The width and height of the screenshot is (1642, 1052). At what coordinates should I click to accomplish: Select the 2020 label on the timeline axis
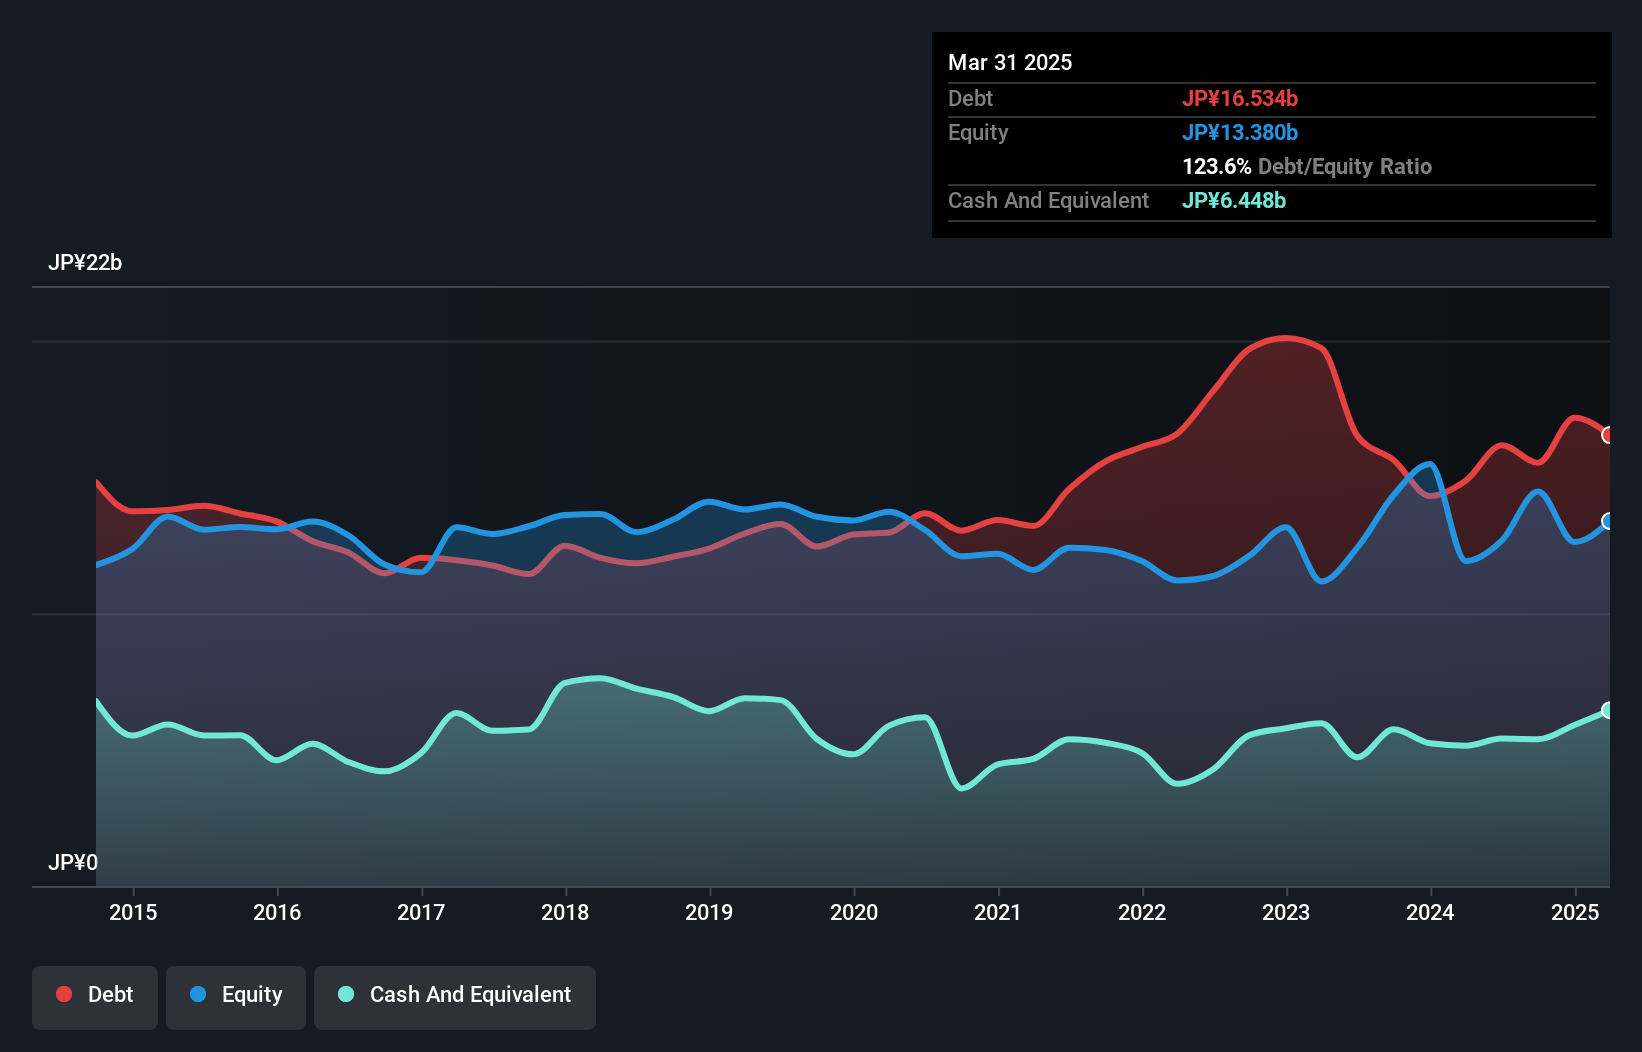point(855,912)
